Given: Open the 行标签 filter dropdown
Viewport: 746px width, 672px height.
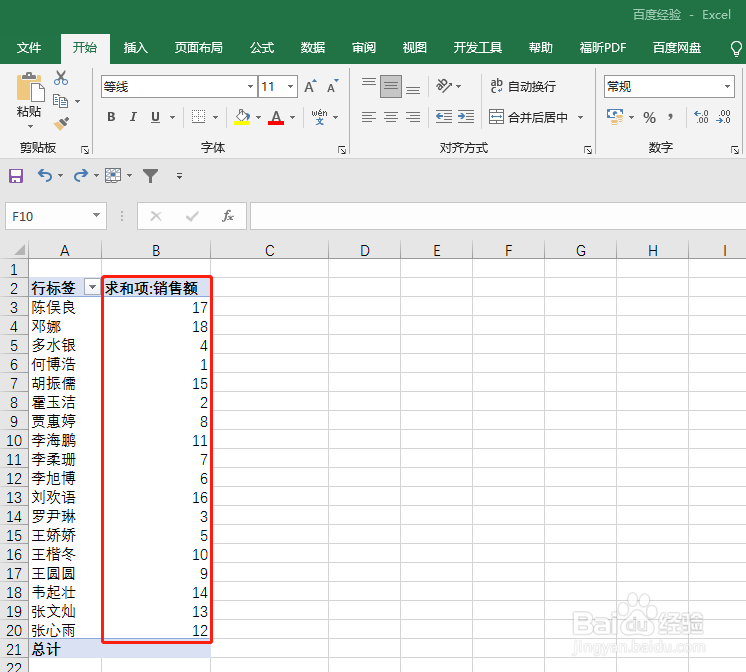Looking at the screenshot, I should tap(92, 287).
